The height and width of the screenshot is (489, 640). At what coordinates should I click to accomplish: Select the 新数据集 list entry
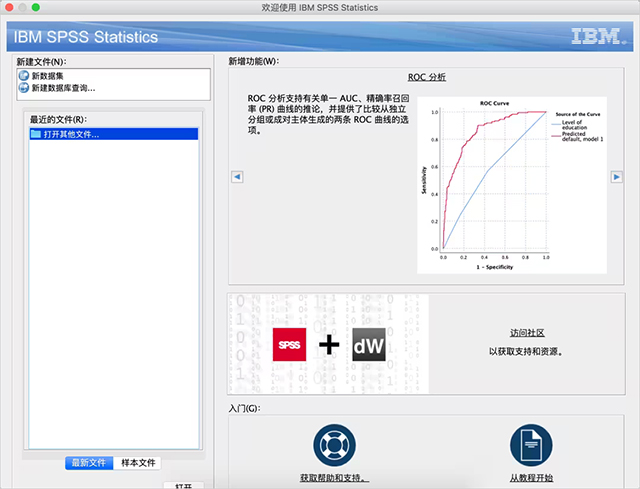(x=114, y=76)
